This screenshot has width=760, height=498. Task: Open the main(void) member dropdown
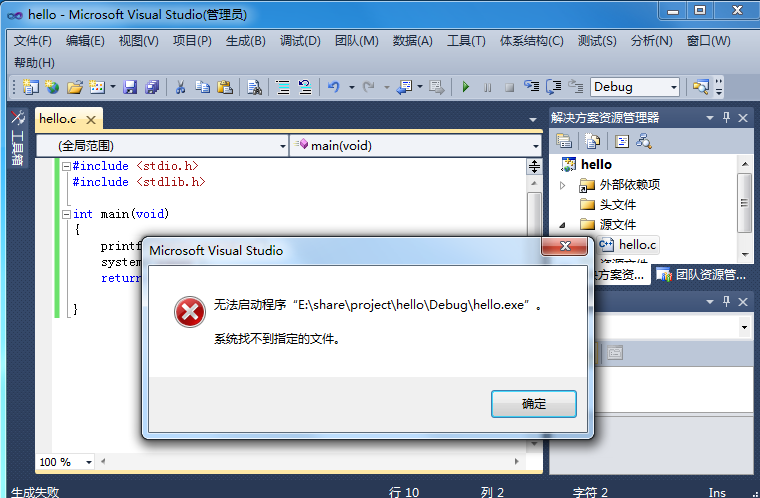click(416, 145)
